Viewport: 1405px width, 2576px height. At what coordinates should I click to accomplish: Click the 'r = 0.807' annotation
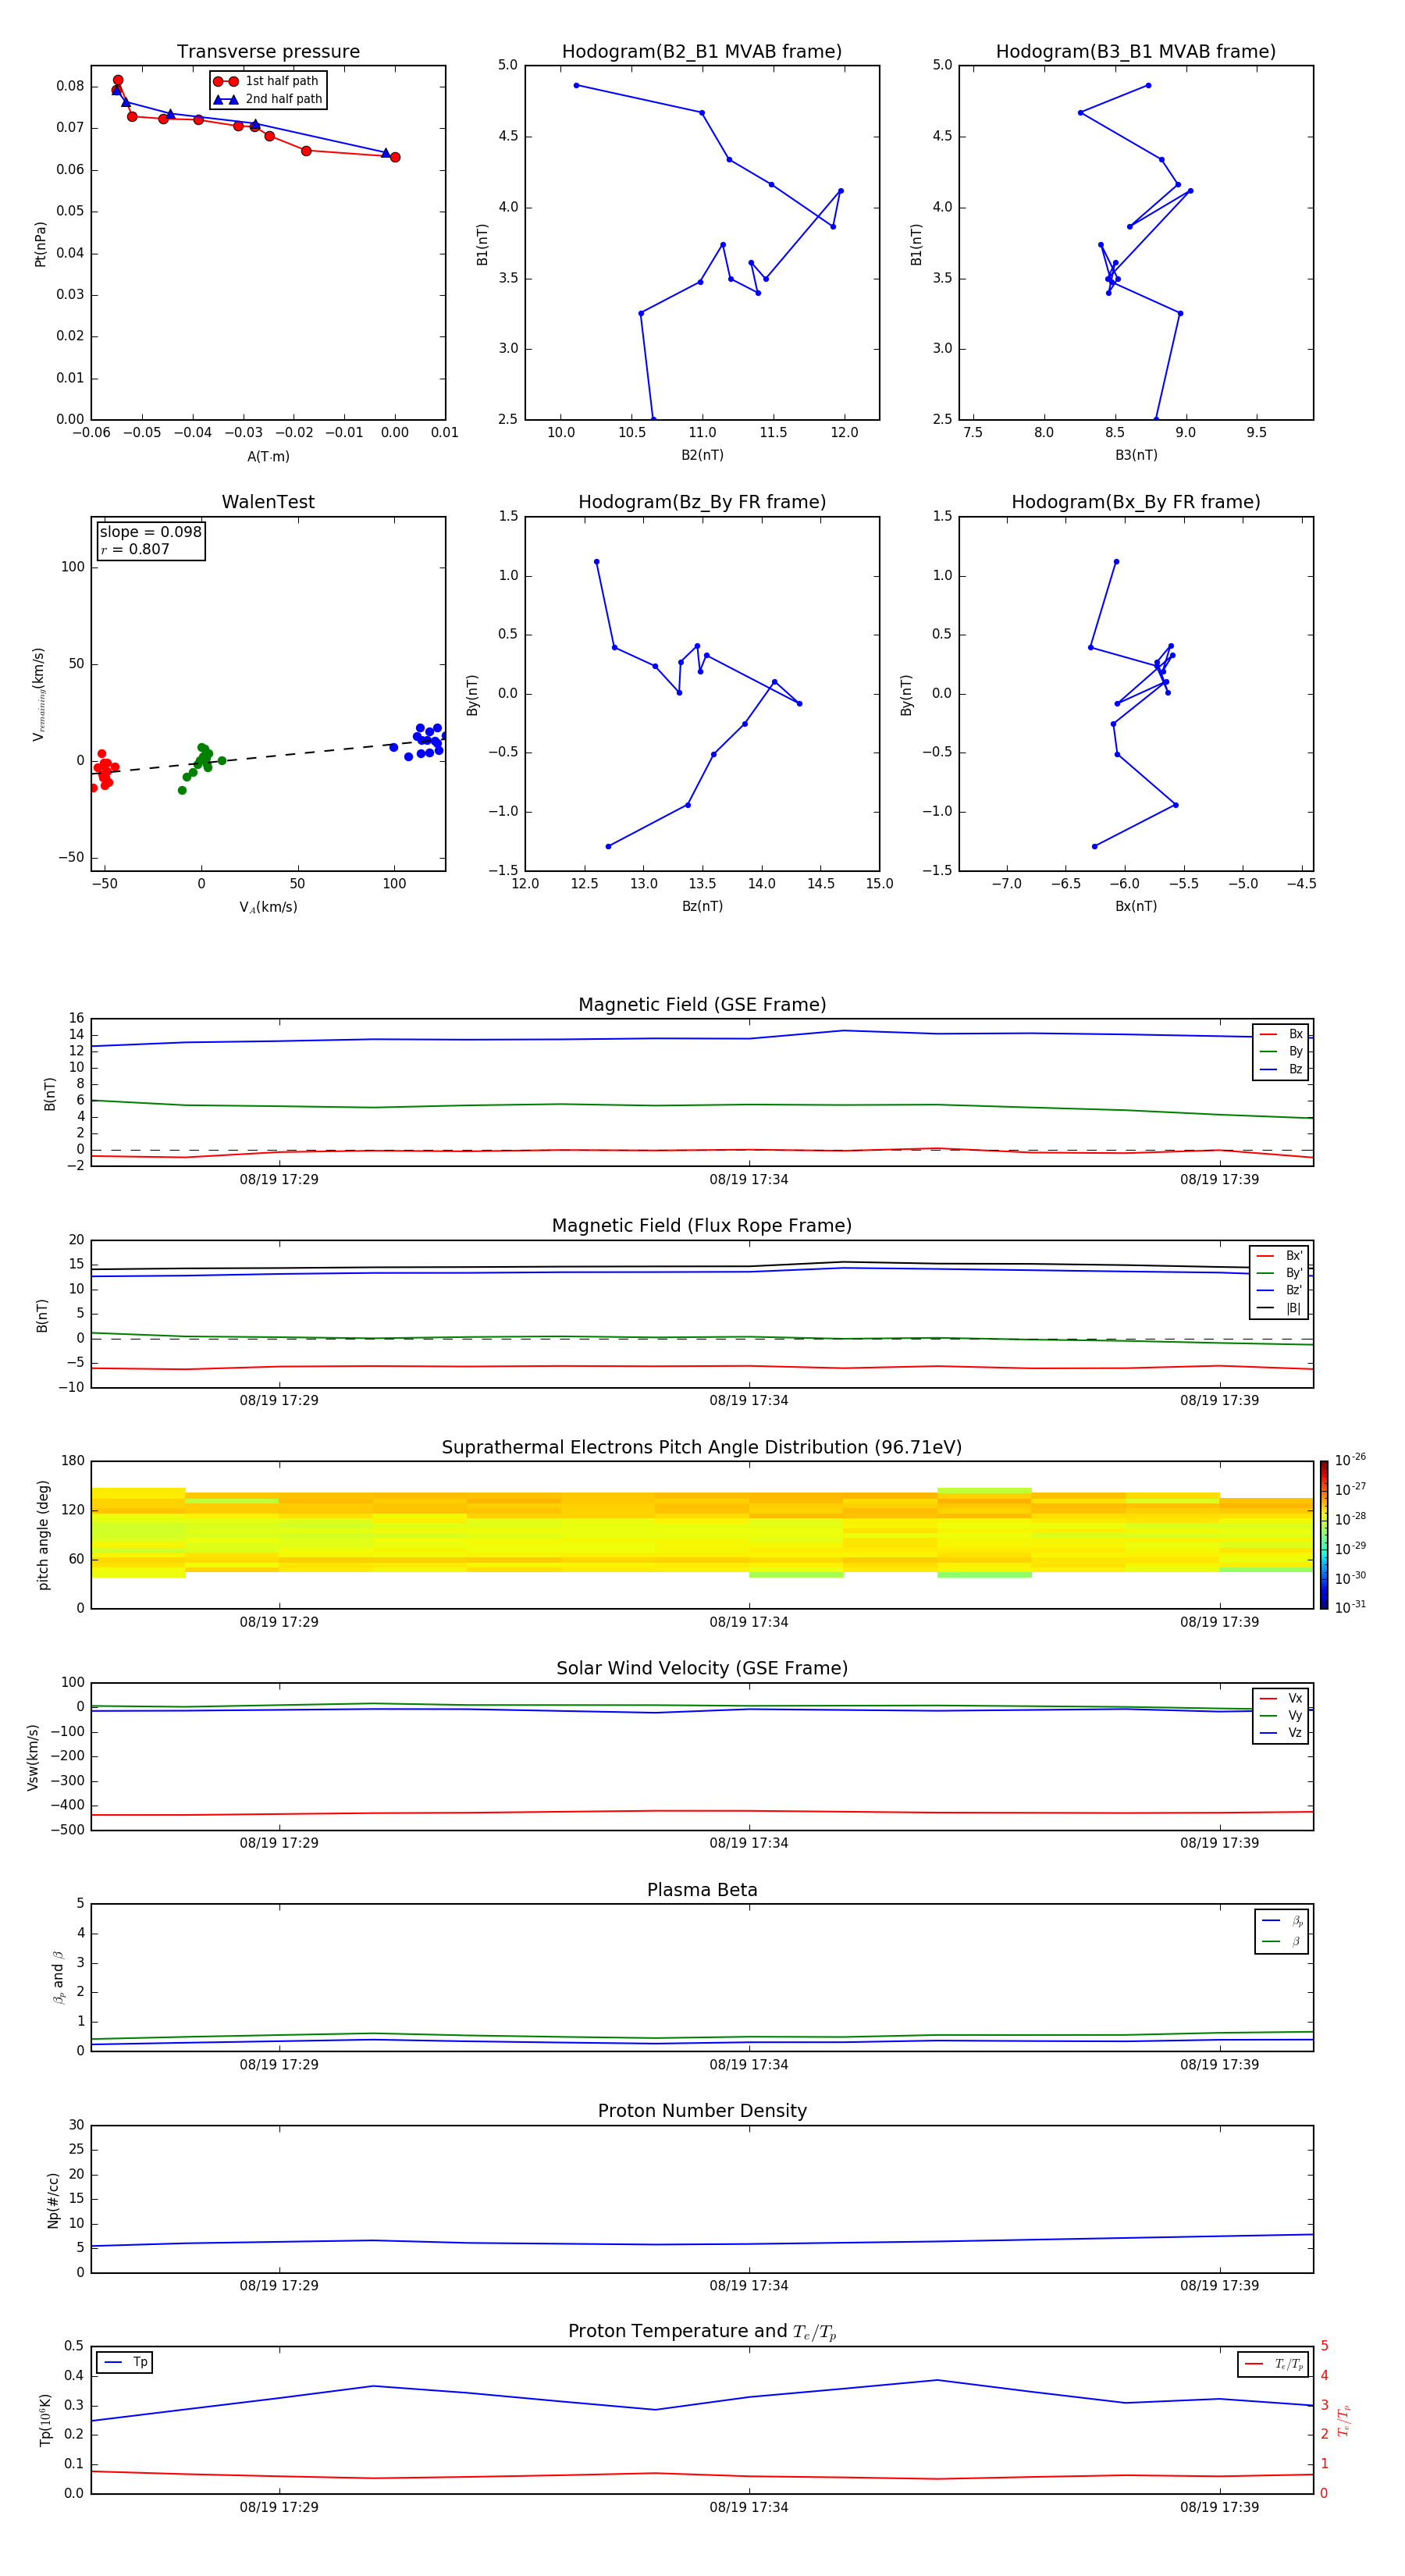135,549
